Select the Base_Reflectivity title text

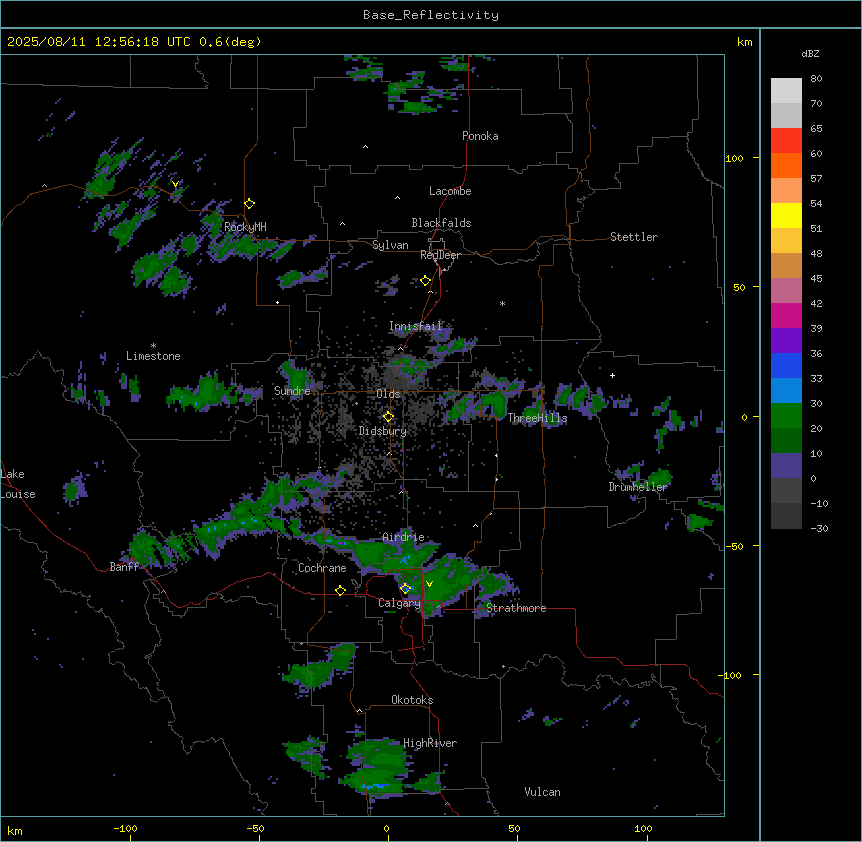coord(431,15)
